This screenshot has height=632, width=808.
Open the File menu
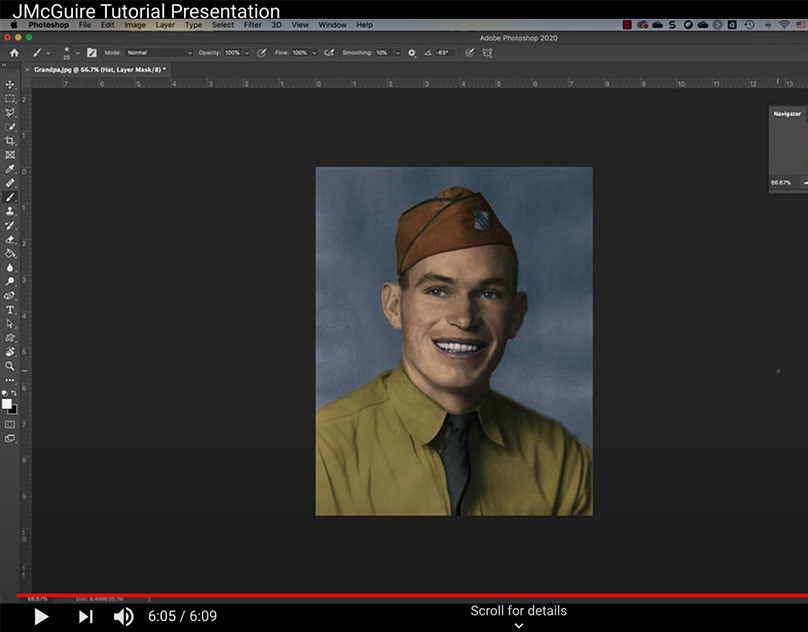point(85,25)
